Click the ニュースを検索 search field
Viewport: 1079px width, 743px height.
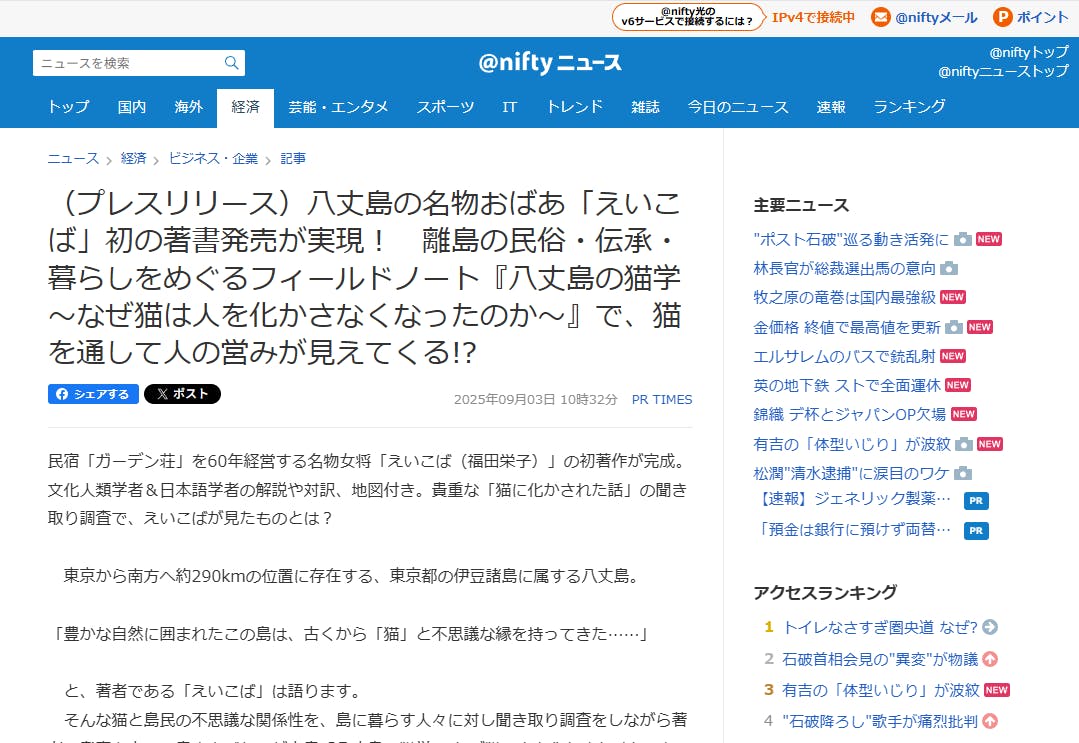[x=128, y=63]
